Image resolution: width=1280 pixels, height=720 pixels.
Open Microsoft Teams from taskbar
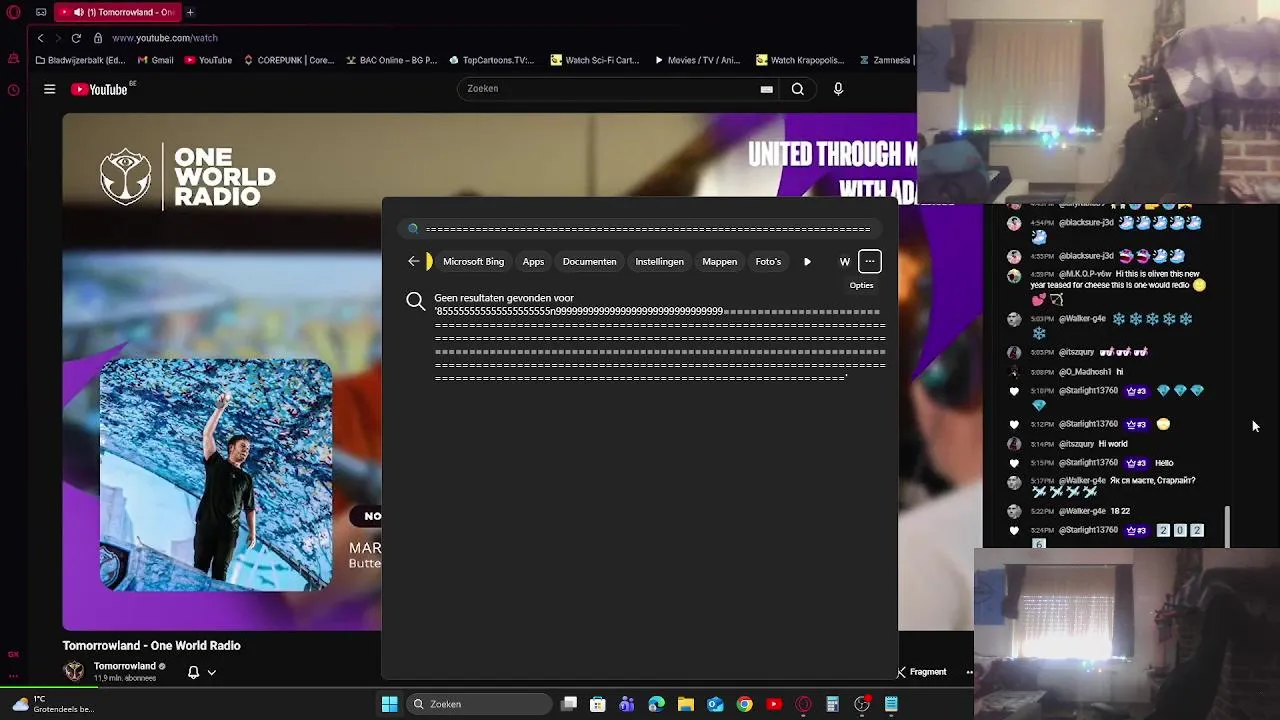point(627,704)
